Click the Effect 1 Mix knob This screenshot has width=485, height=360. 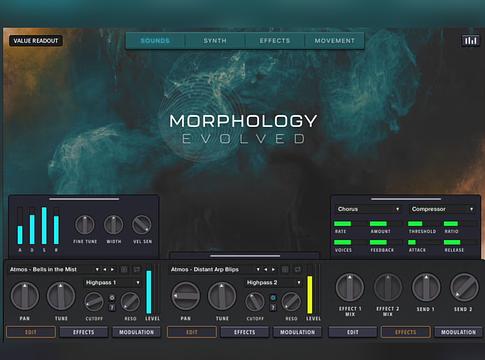350,287
